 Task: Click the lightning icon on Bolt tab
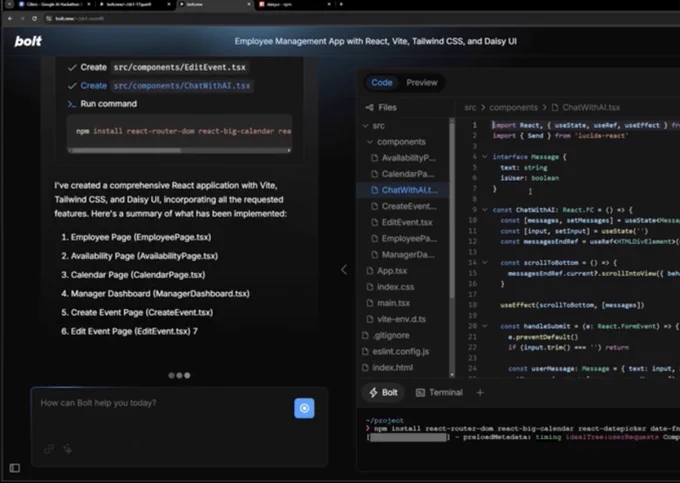373,392
